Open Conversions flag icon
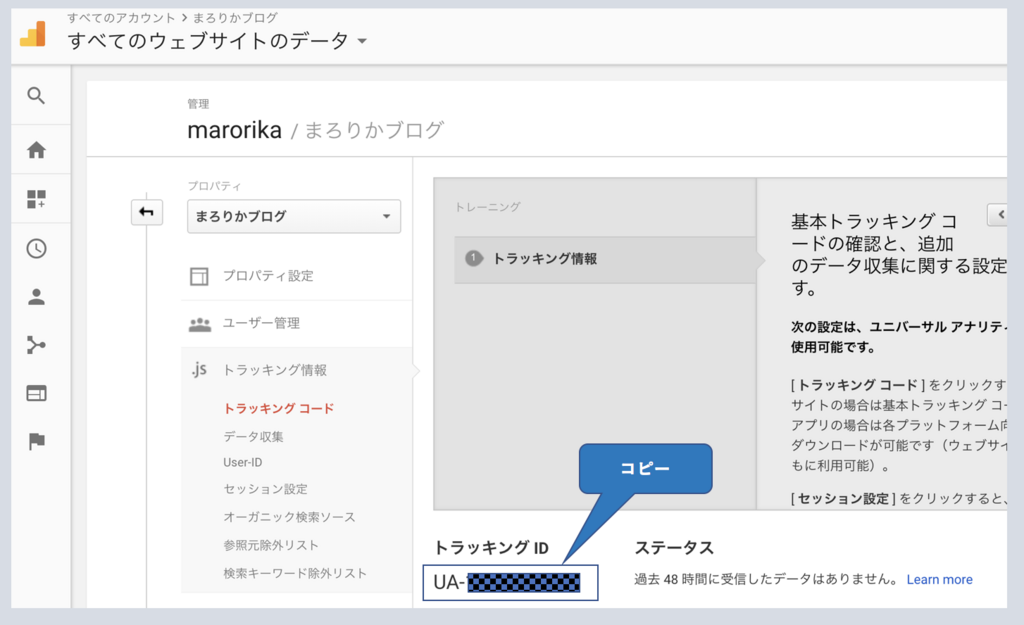The image size is (1024, 625). (x=37, y=441)
